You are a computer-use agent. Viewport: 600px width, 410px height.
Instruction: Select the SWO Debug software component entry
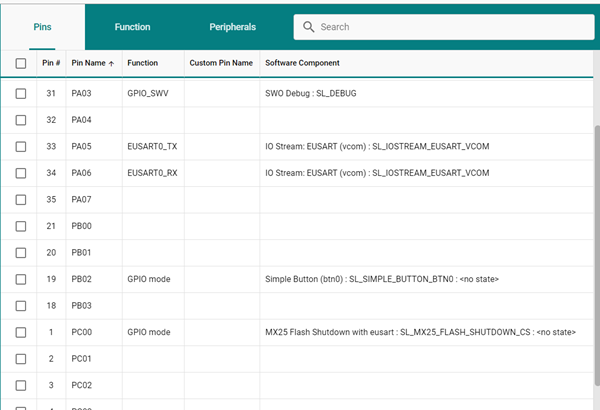point(325,93)
